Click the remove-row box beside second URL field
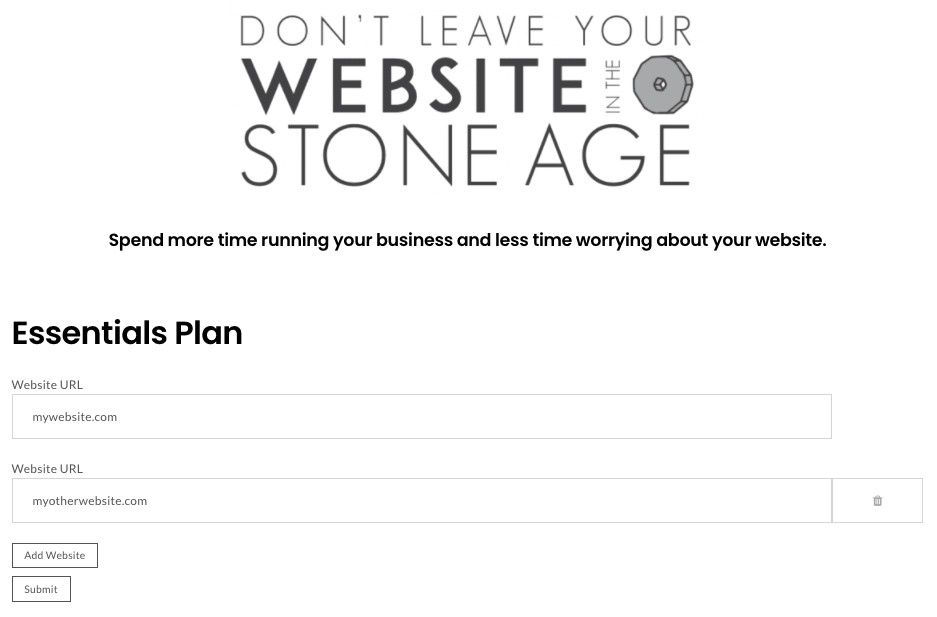The width and height of the screenshot is (937, 617). 877,501
